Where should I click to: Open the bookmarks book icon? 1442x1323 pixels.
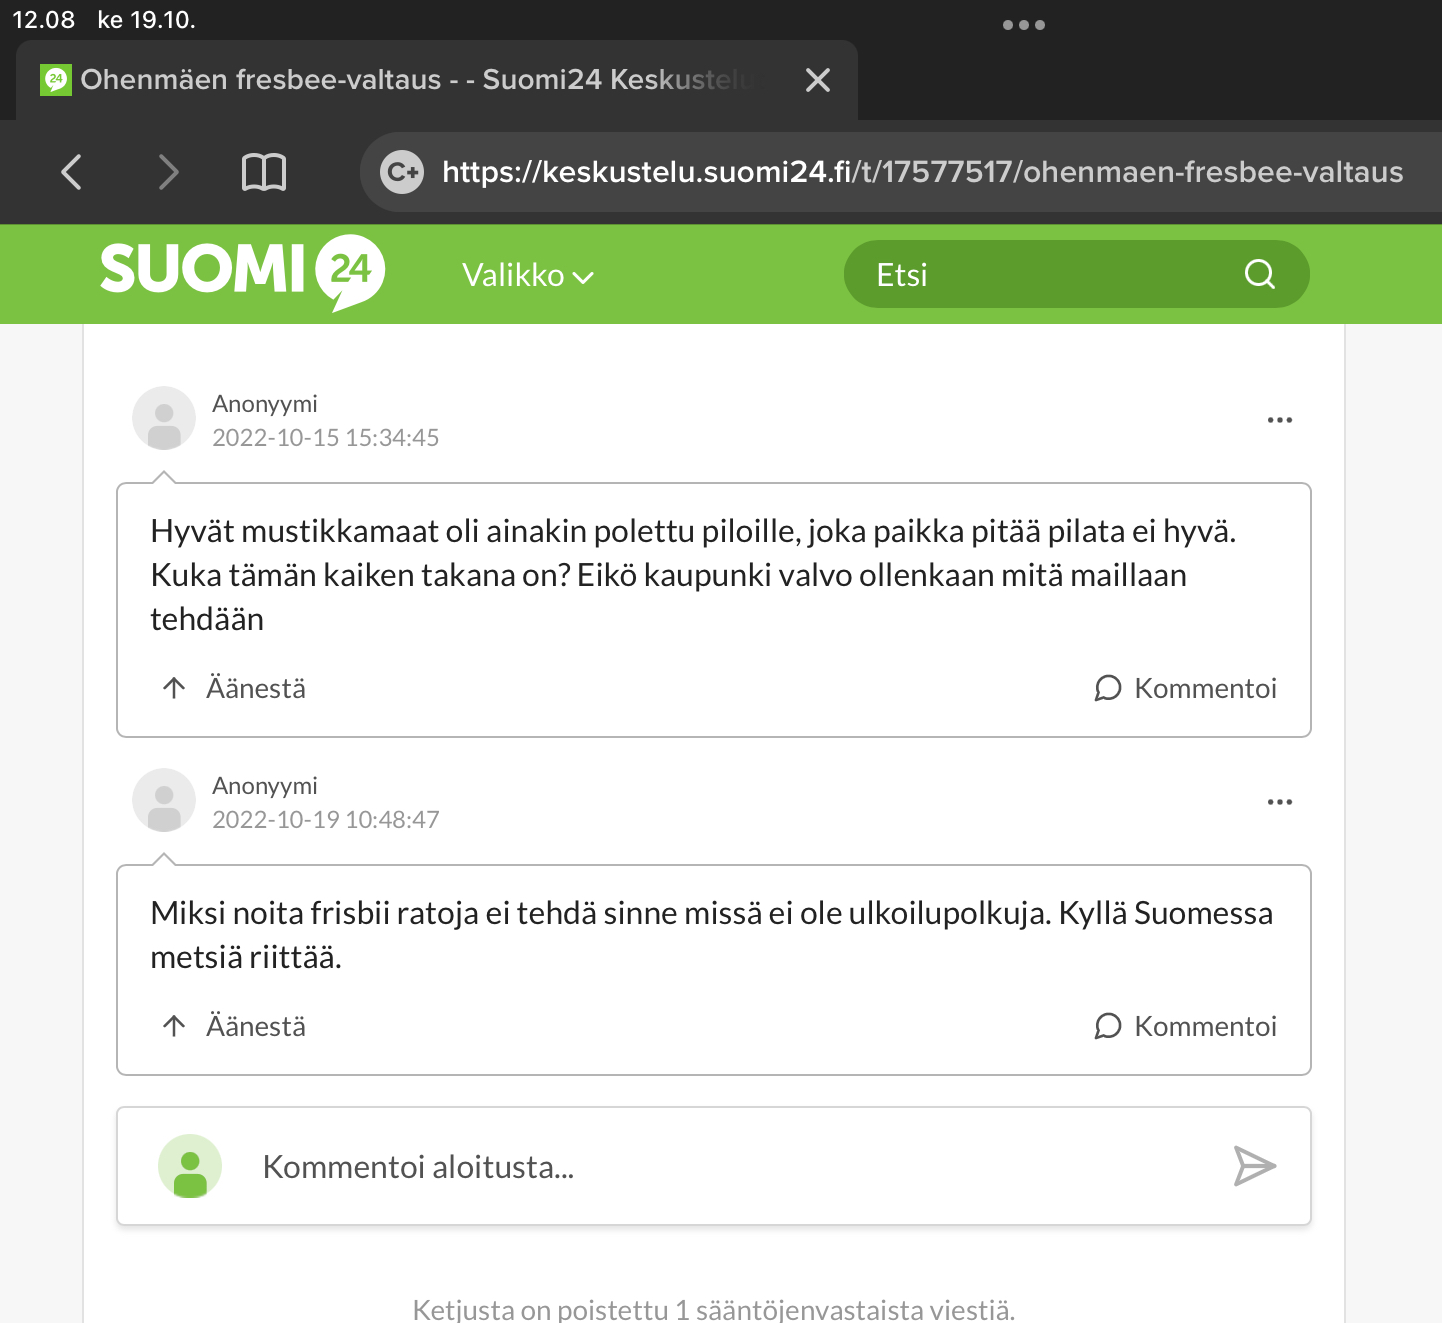click(264, 172)
